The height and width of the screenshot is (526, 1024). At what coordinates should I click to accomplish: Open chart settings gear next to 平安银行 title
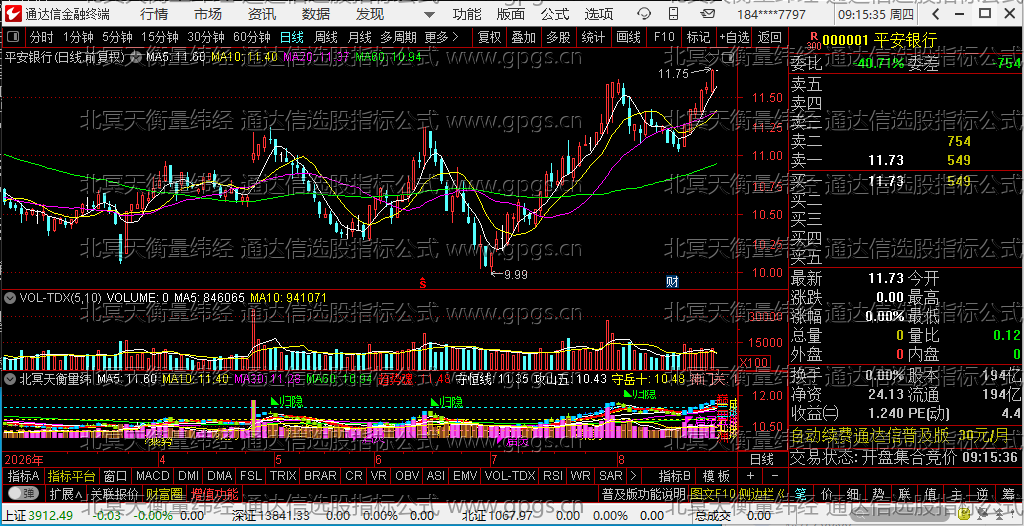click(x=135, y=58)
